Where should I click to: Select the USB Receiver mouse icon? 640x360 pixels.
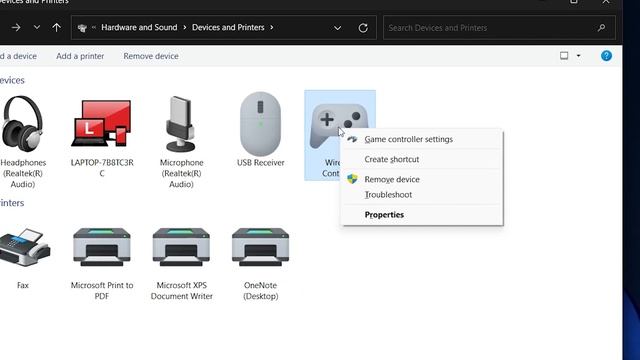(x=260, y=124)
